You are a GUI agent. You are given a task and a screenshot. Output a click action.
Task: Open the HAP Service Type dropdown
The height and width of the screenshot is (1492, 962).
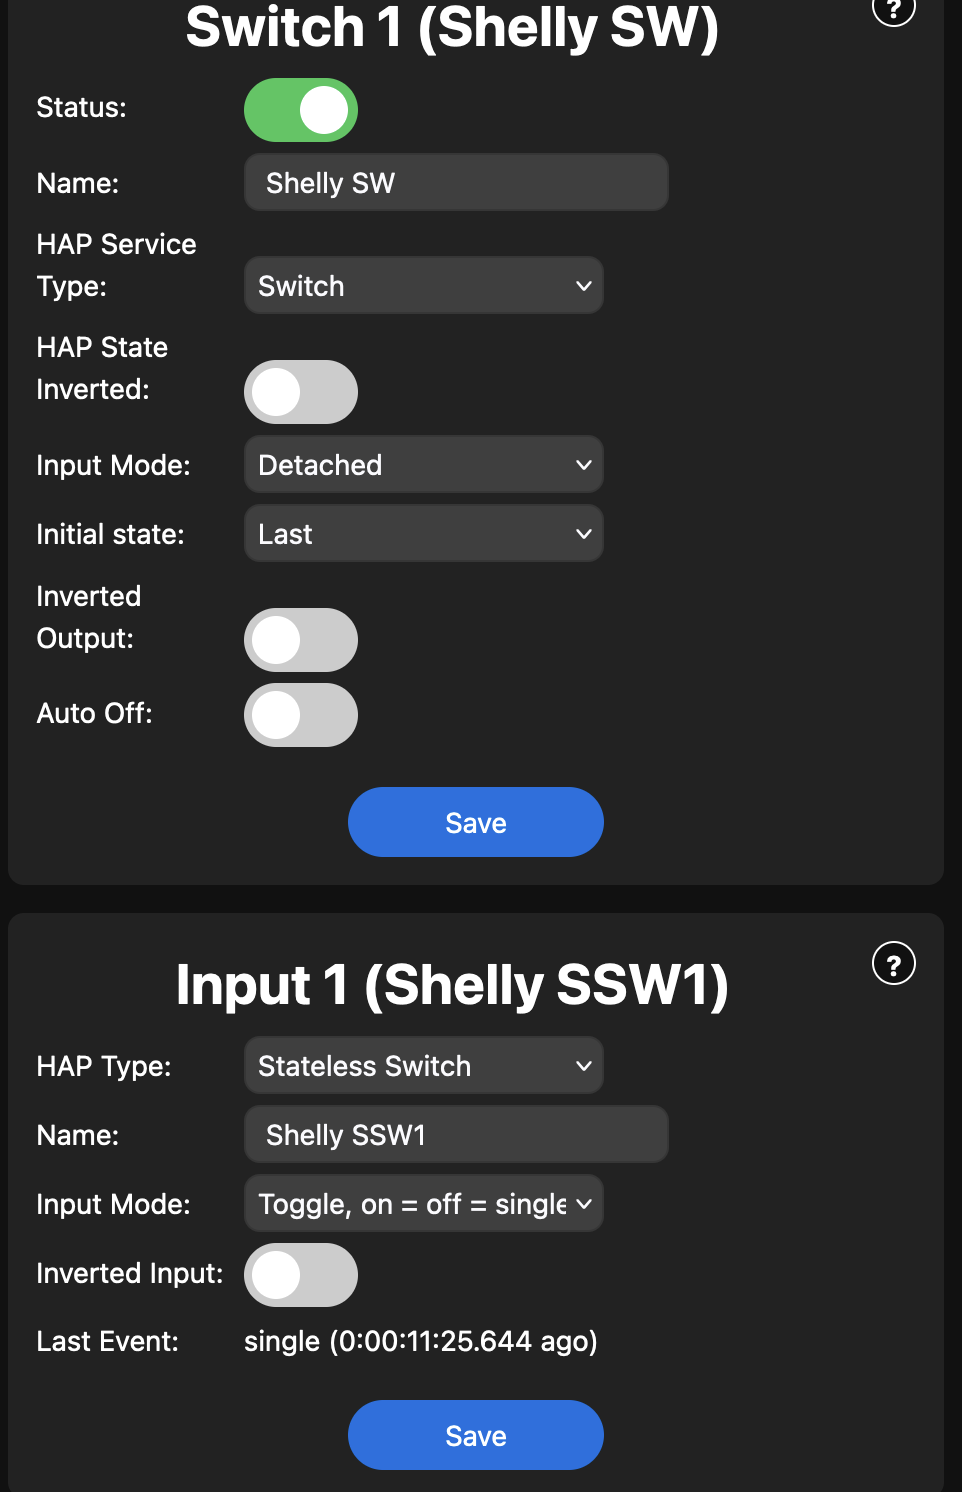(x=424, y=286)
